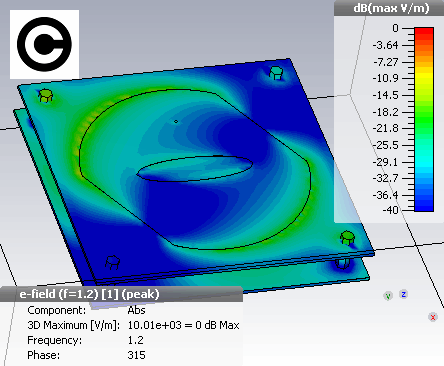Click the dB(max V/m) legend title
This screenshot has width=444, height=366.
tap(391, 8)
